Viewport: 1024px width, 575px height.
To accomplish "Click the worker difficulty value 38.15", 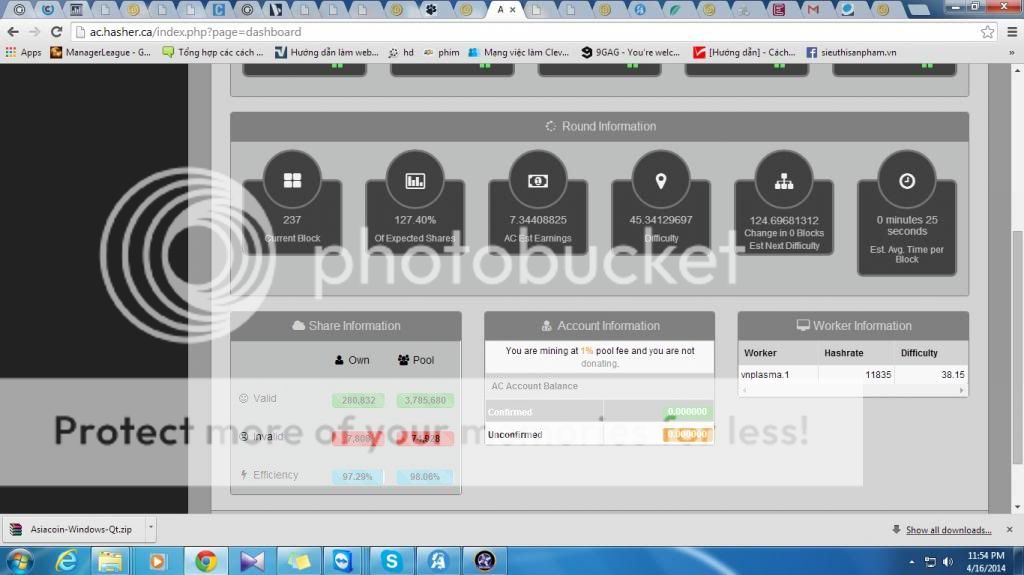I will click(953, 374).
